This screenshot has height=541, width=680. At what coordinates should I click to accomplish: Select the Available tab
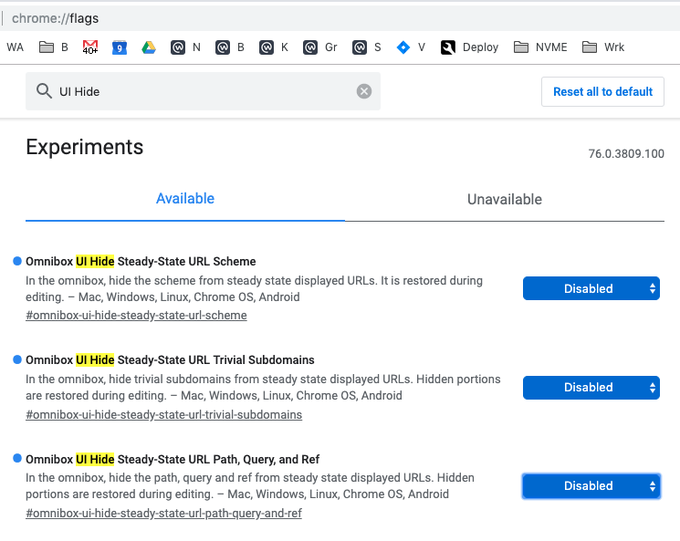pos(185,199)
